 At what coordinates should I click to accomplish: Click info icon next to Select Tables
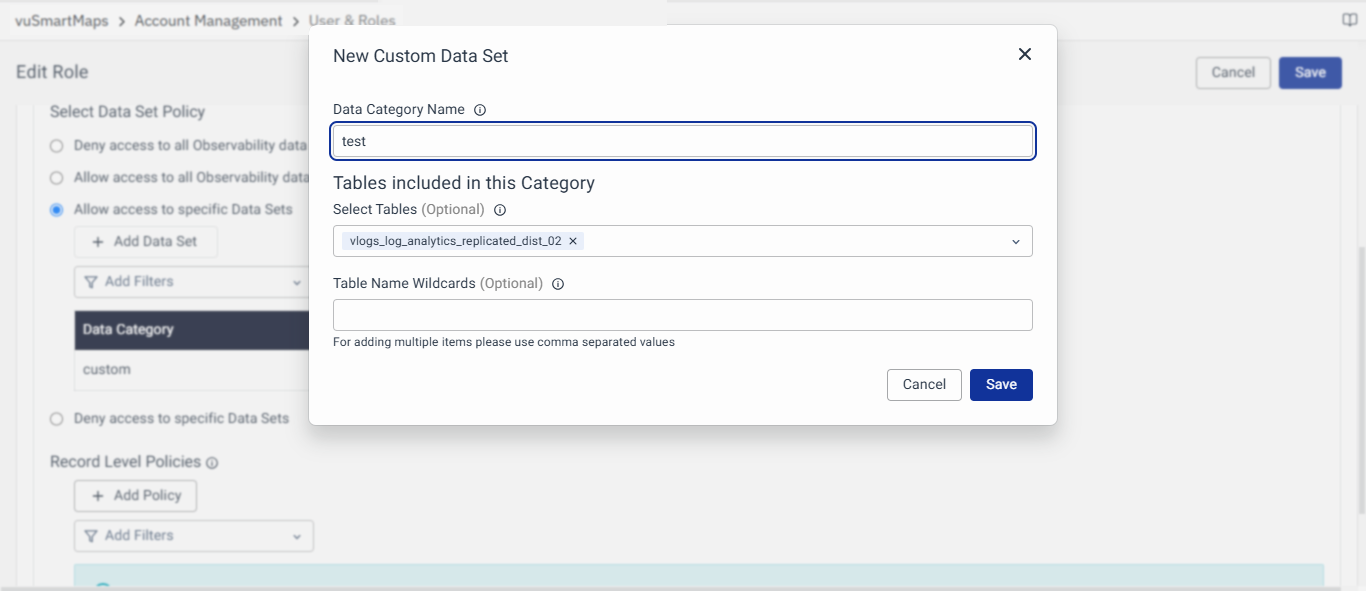click(500, 210)
